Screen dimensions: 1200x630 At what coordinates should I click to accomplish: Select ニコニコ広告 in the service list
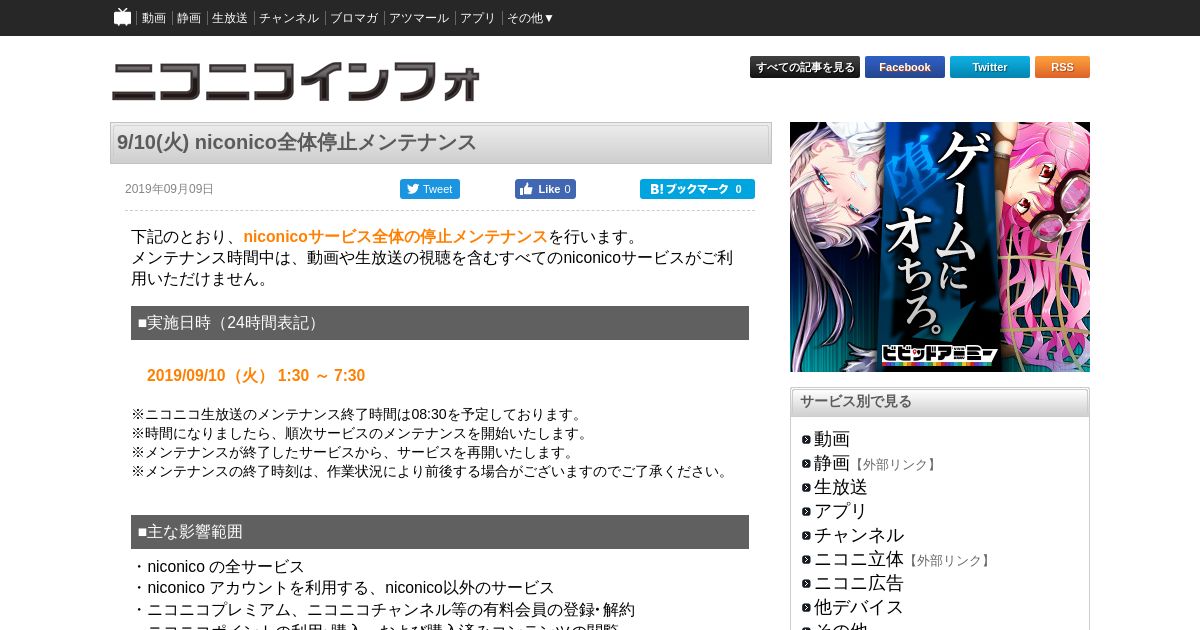pos(859,583)
